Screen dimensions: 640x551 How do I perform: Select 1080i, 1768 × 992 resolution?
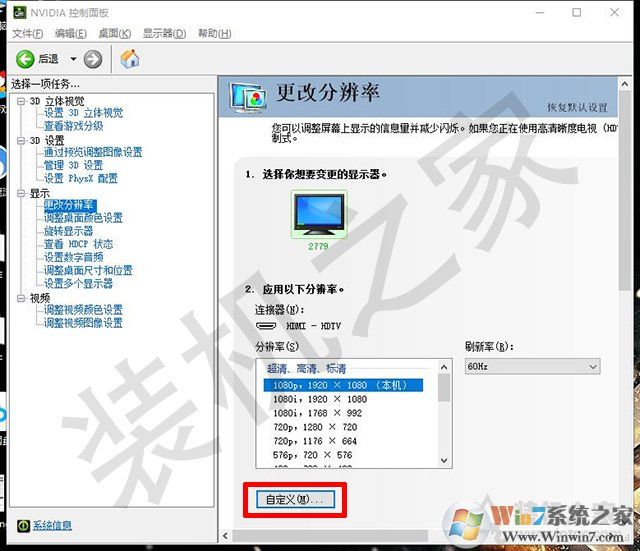pos(318,413)
